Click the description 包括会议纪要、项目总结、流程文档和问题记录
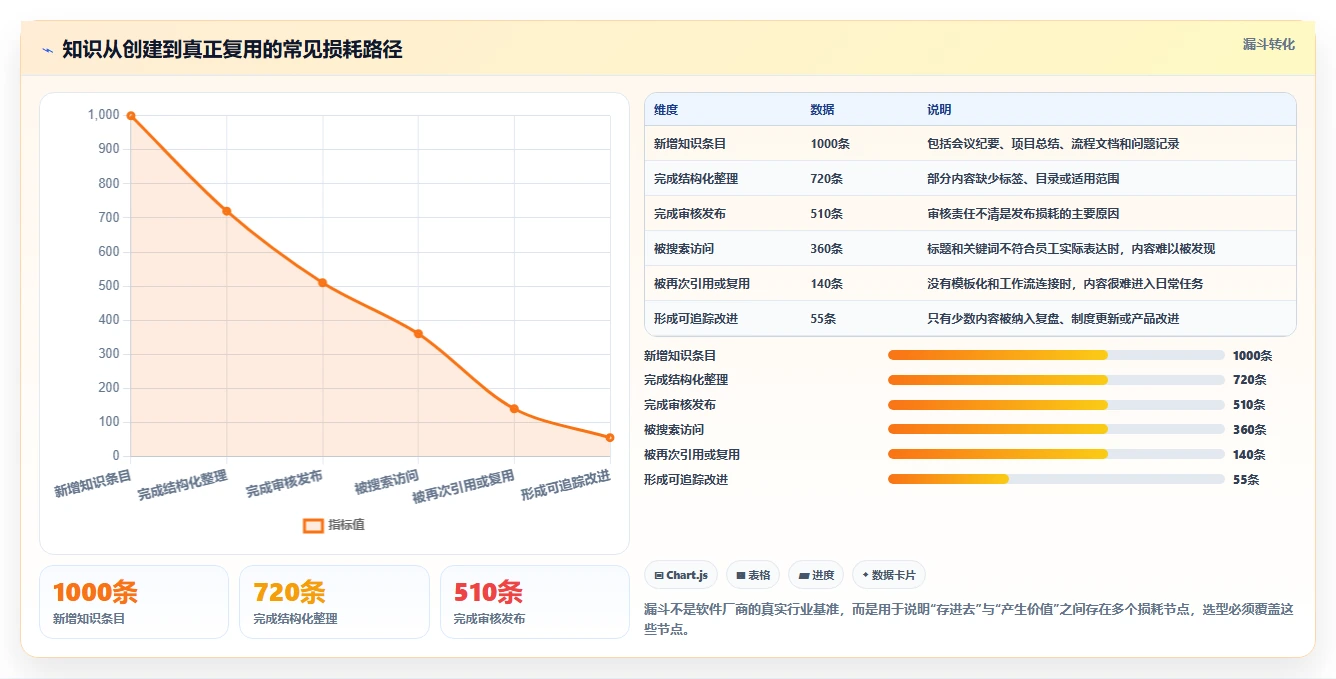This screenshot has height=679, width=1336. click(1053, 144)
